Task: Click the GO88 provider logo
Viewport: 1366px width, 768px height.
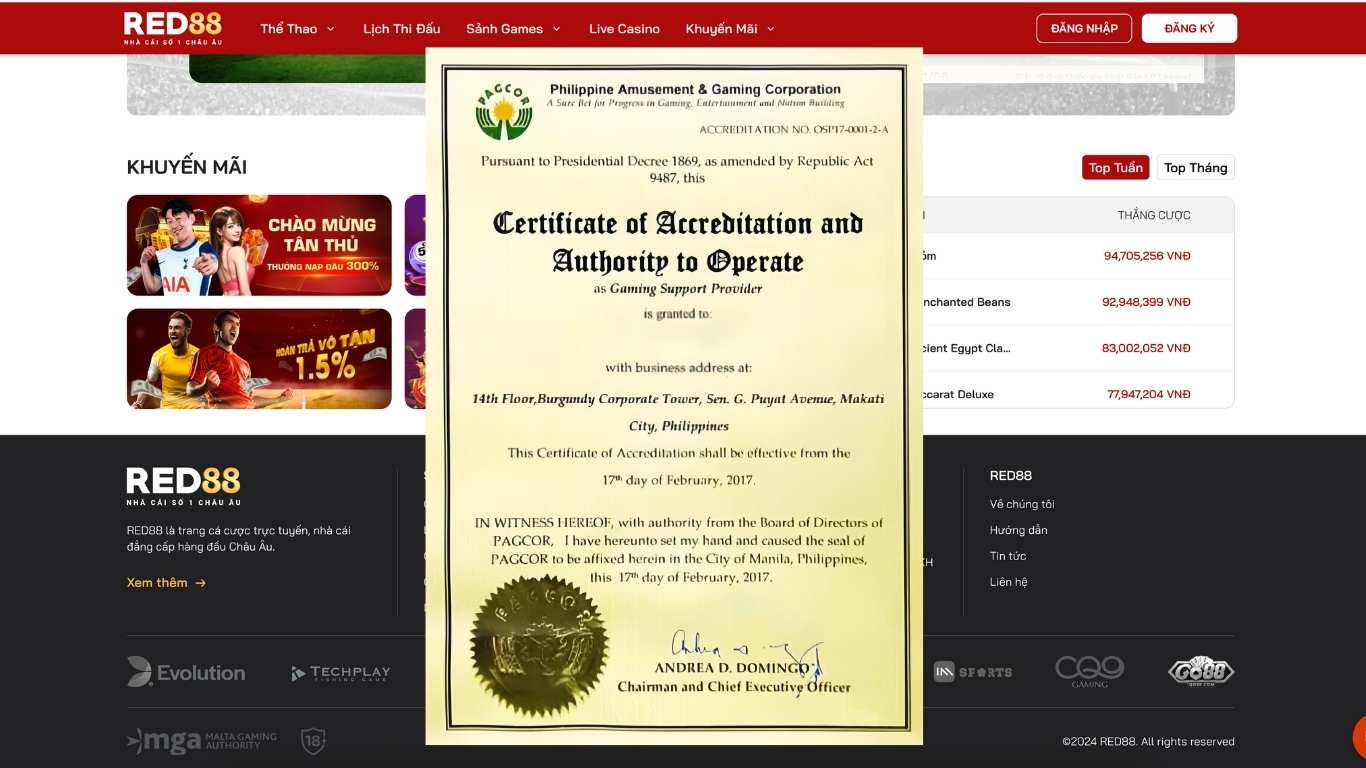Action: [1201, 671]
